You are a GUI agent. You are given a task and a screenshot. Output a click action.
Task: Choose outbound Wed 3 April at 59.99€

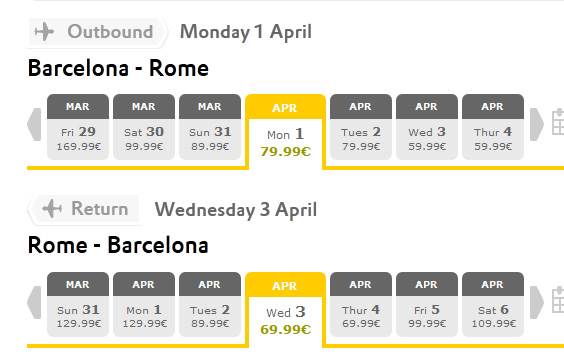click(427, 127)
